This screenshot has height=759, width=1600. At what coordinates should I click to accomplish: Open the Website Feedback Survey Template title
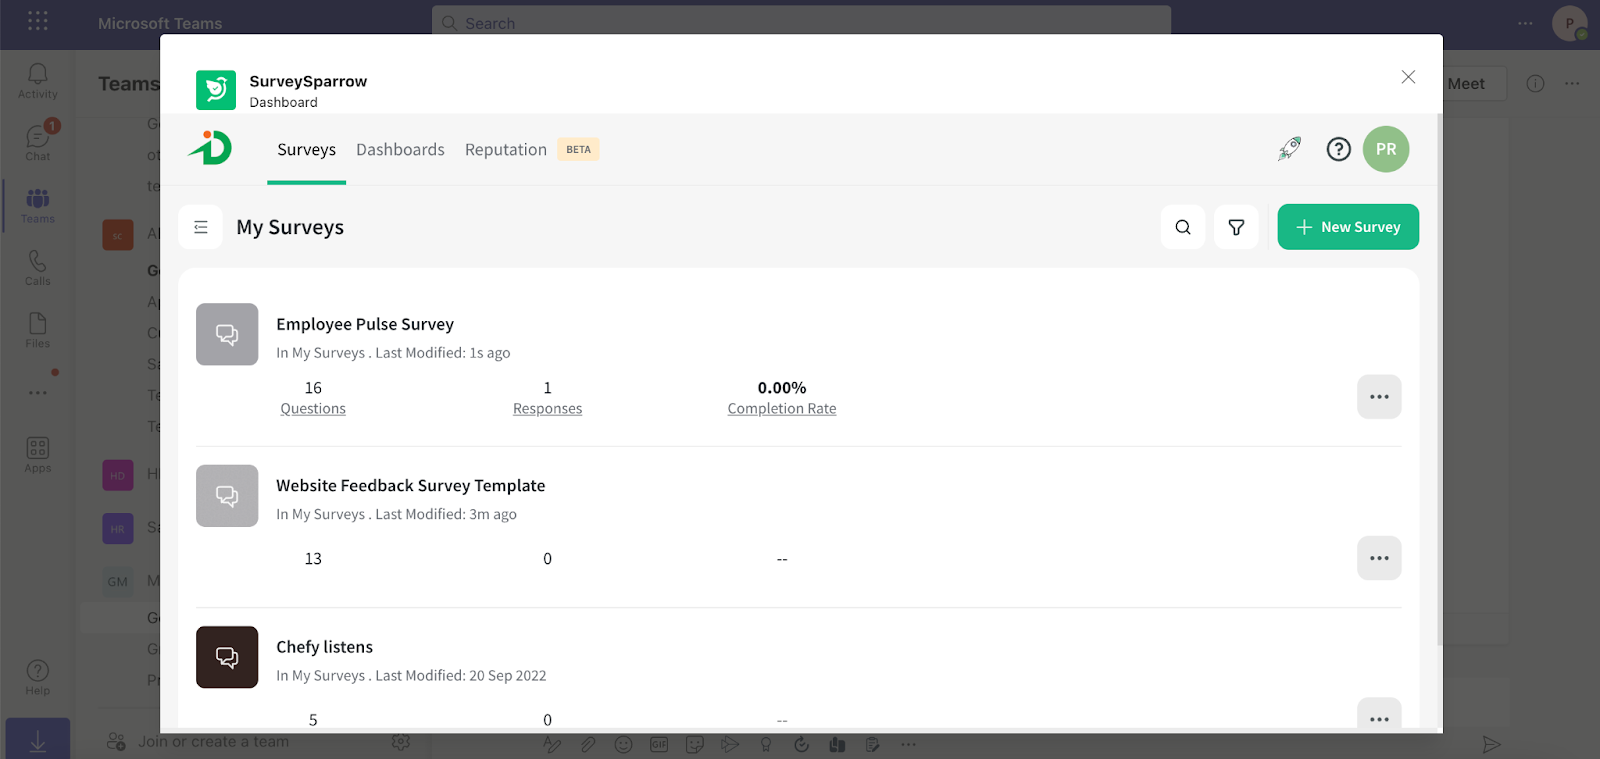[411, 485]
